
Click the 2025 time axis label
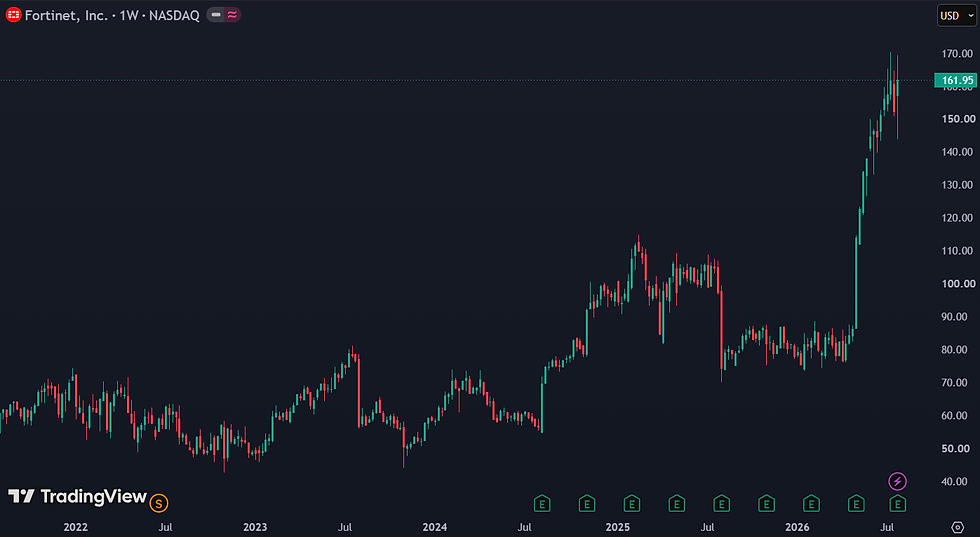(618, 528)
